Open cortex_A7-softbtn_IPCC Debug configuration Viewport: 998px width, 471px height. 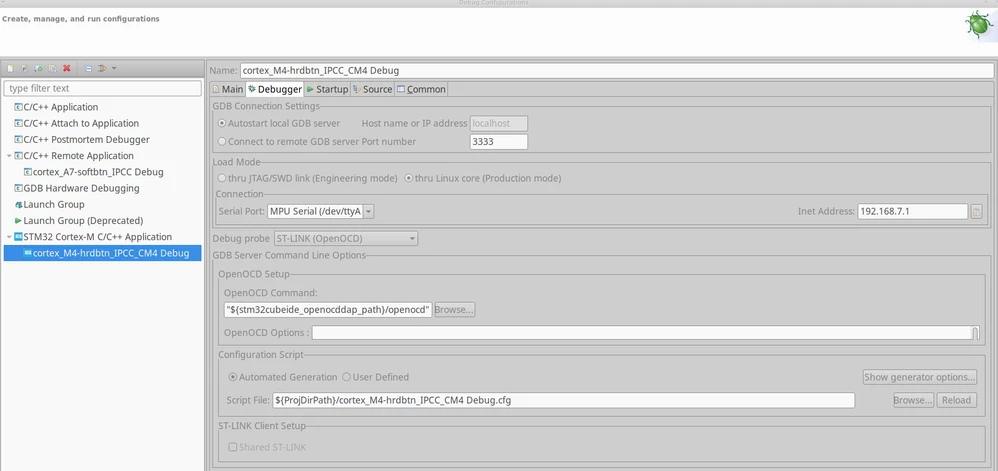click(94, 172)
